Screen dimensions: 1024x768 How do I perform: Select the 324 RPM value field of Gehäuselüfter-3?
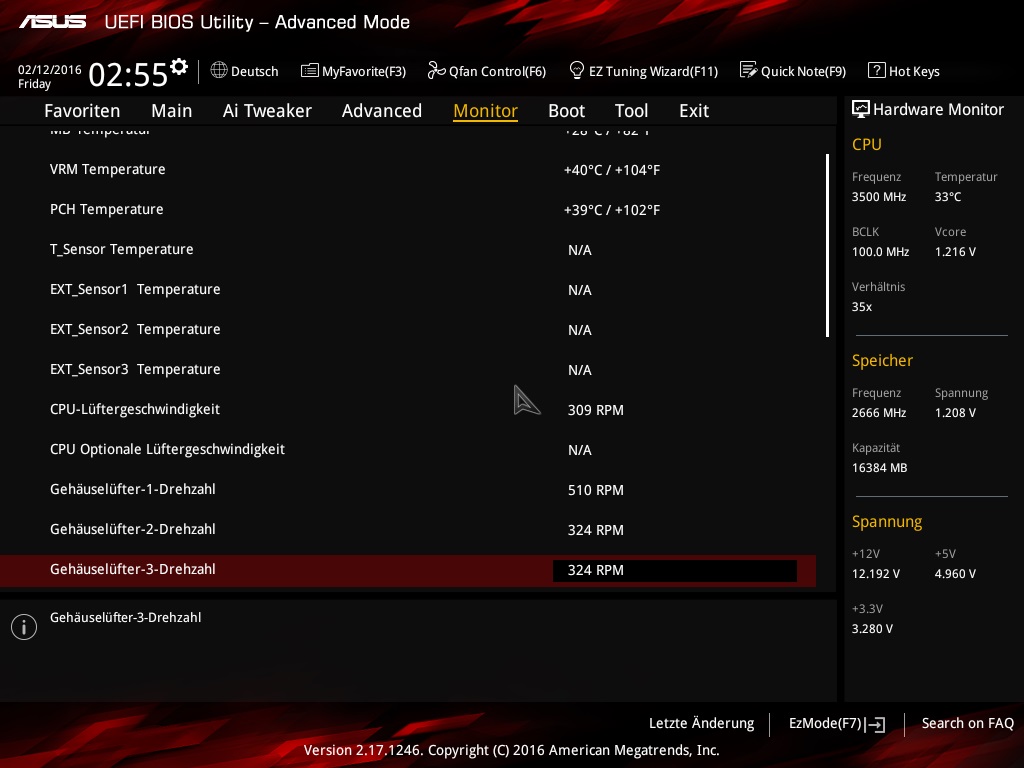tap(675, 570)
